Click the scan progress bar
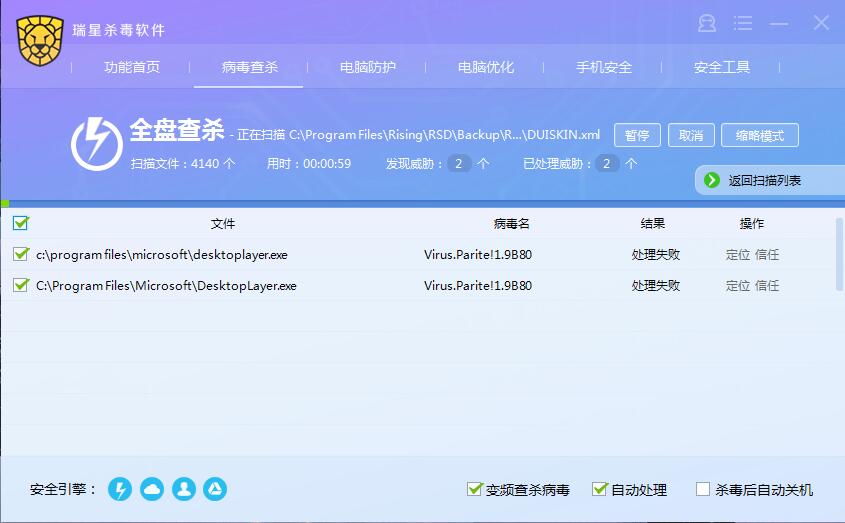Image resolution: width=845 pixels, height=523 pixels. 422,204
